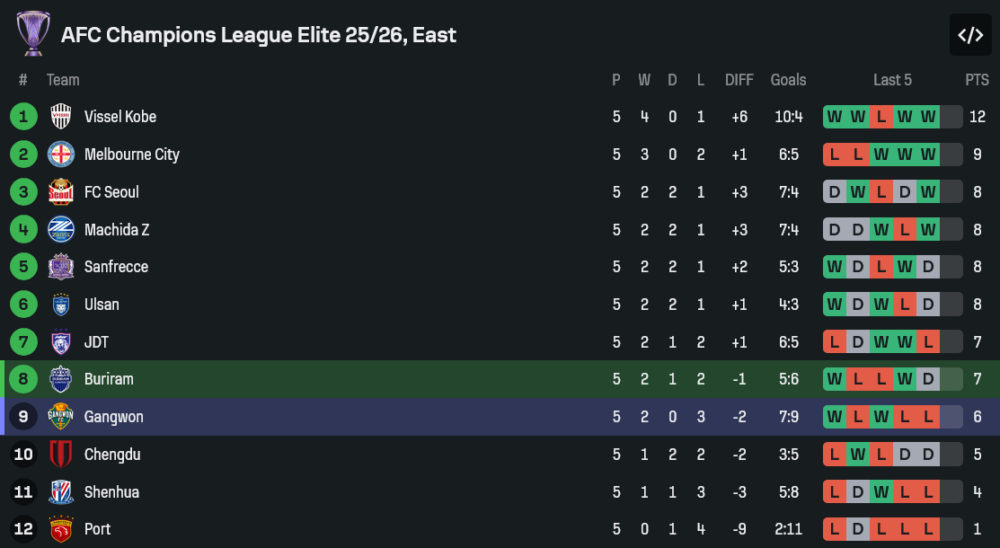Click the Vissel Kobe club crest
Image resolution: width=1000 pixels, height=548 pixels.
pos(61,117)
